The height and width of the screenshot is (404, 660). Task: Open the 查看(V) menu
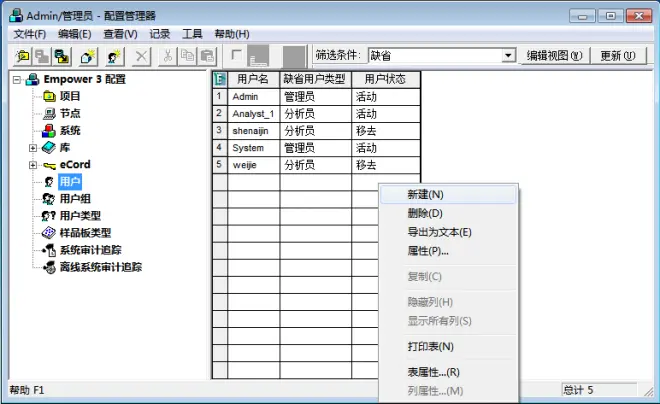click(120, 34)
